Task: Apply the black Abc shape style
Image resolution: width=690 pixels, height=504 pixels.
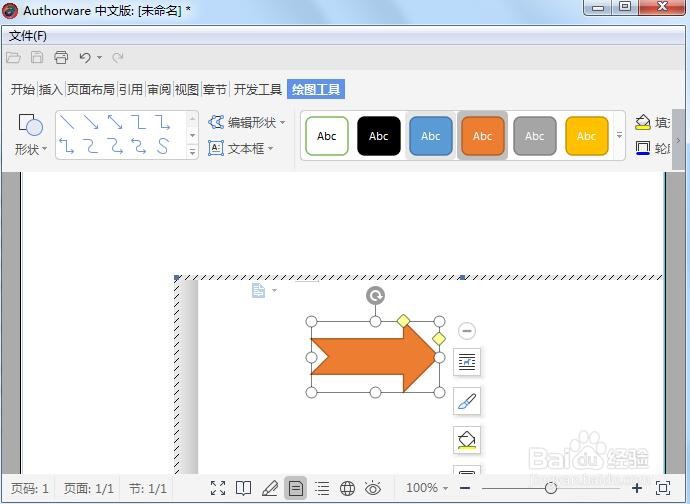Action: point(379,136)
